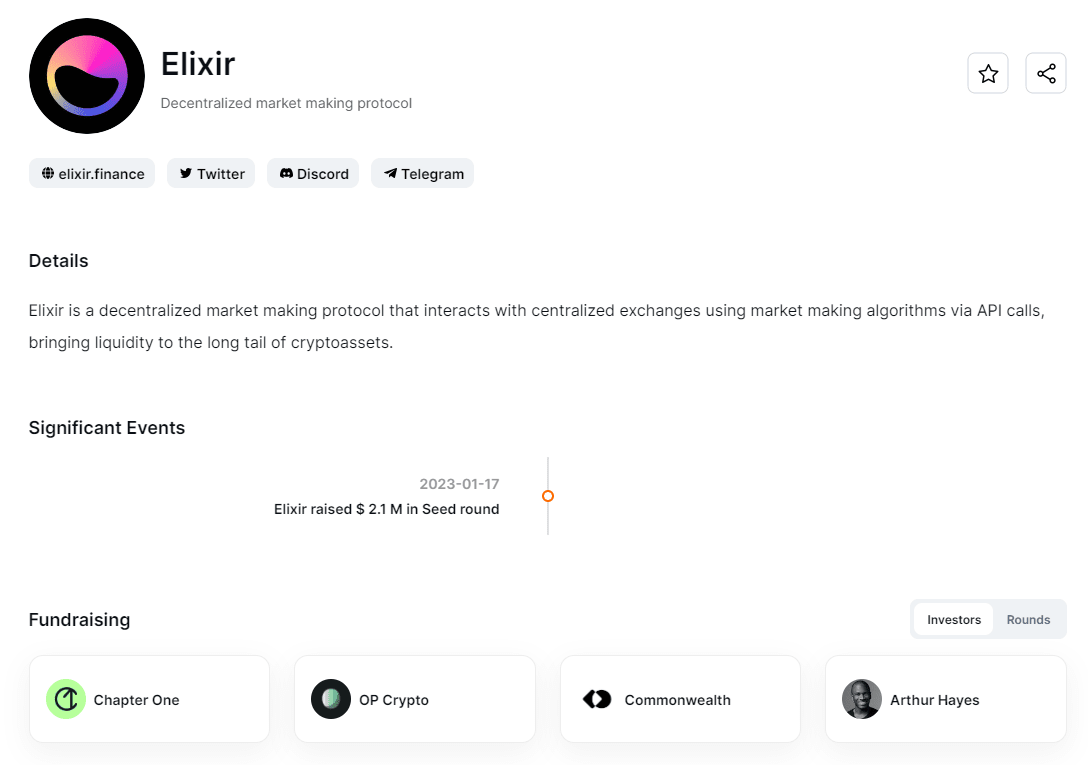The width and height of the screenshot is (1088, 765).
Task: Open Elixir's Twitter profile
Action: click(x=211, y=173)
